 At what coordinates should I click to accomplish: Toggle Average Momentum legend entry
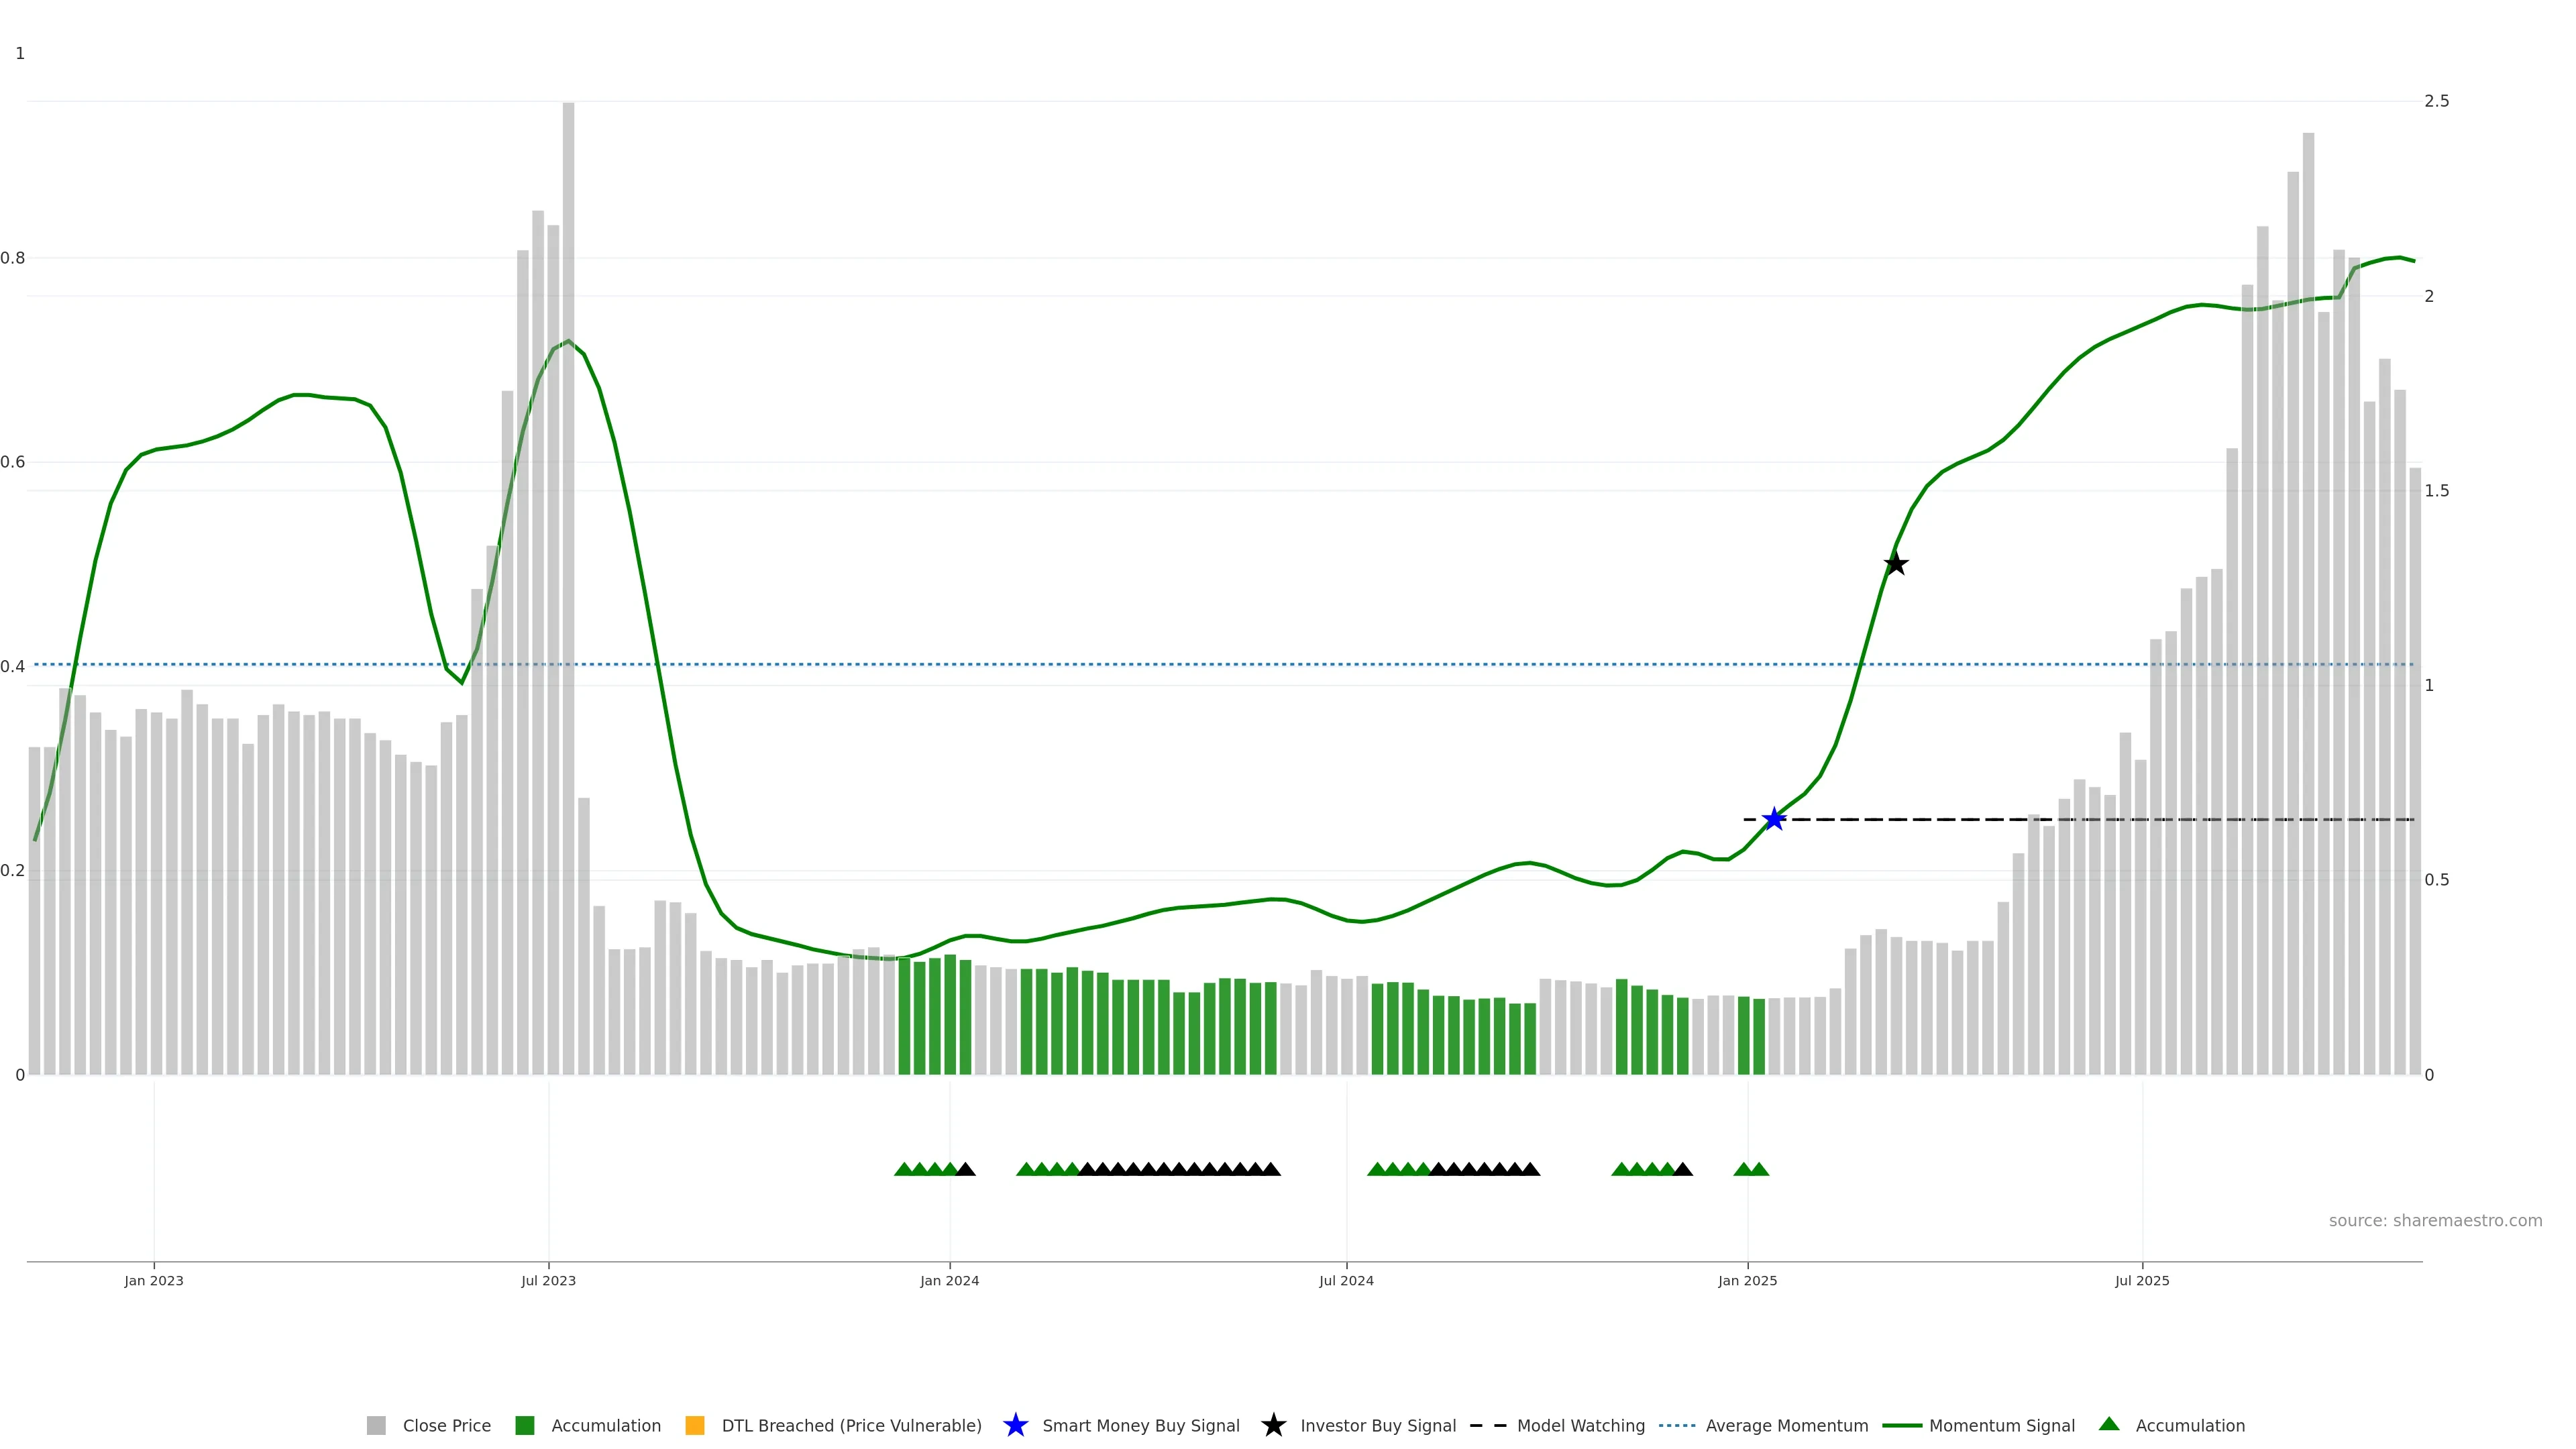[x=1786, y=1425]
